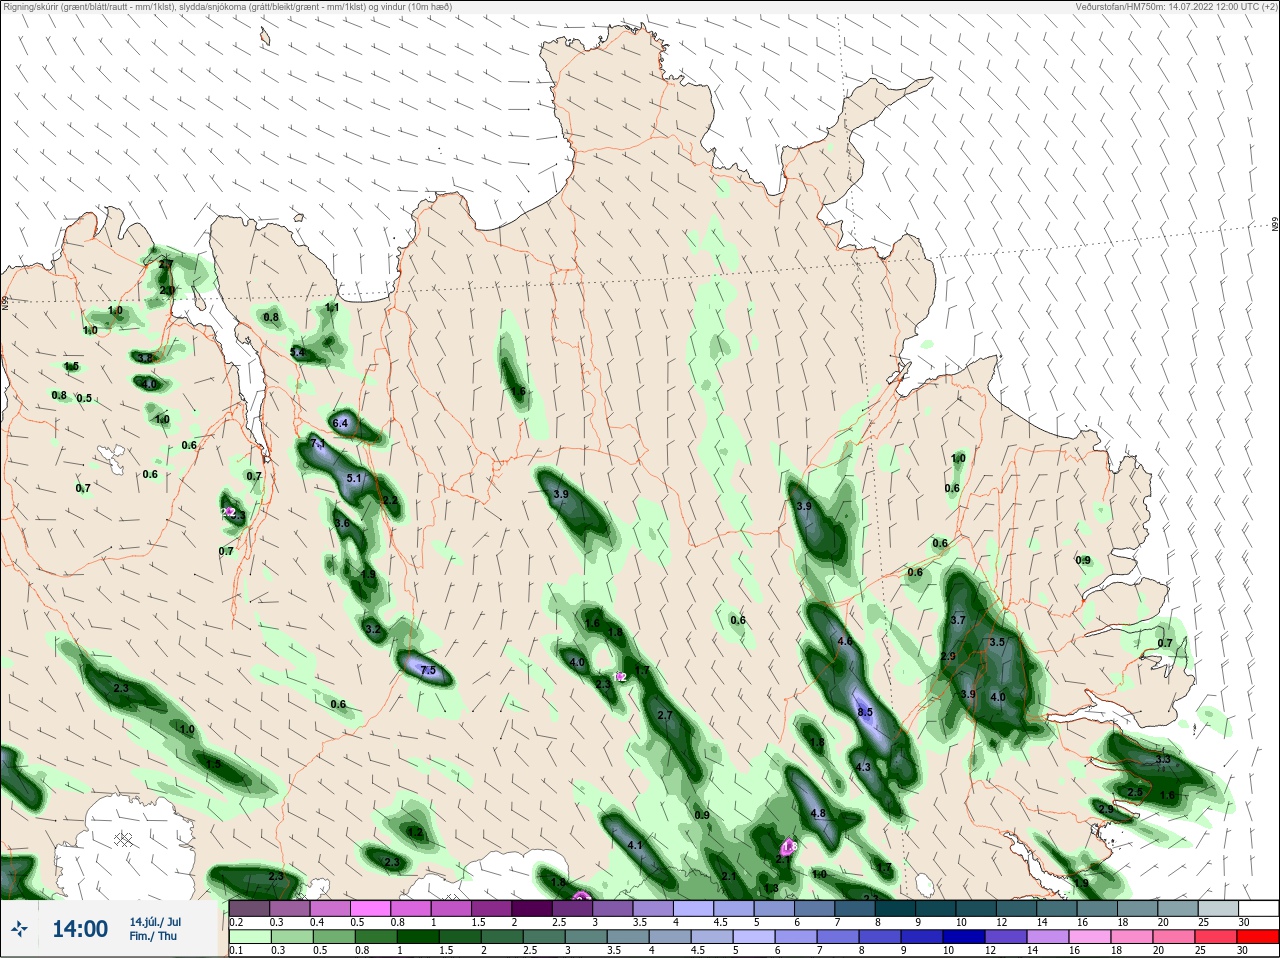Click the 2.5 precipitation value on the map
1280x958 pixels.
[x=1135, y=792]
